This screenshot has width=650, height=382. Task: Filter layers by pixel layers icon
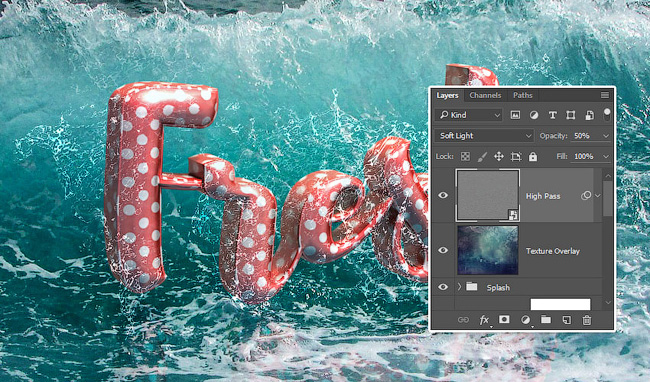point(515,115)
